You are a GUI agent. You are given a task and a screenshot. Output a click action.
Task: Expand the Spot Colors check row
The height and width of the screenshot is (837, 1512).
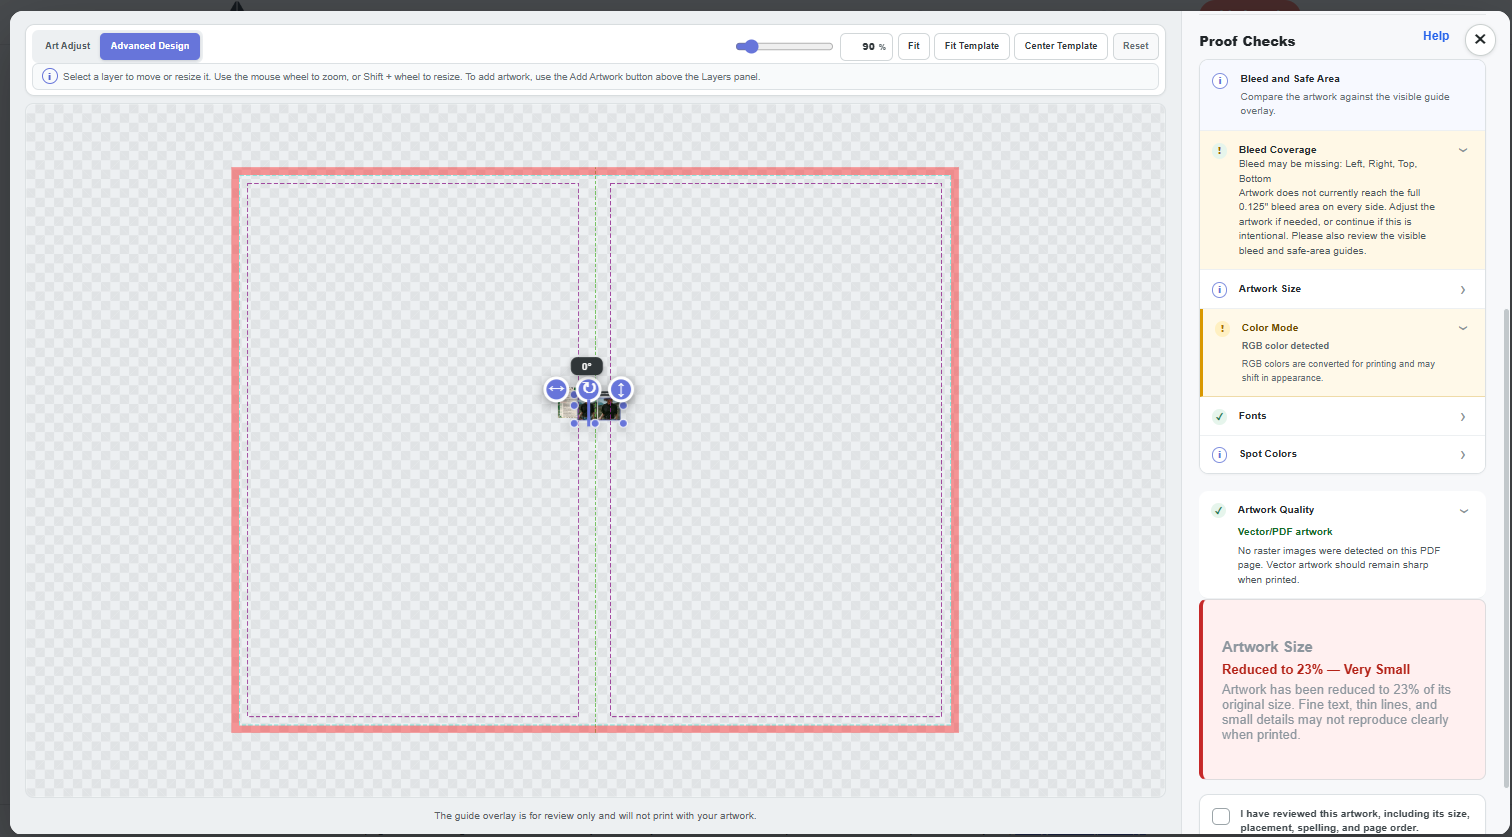coord(1463,455)
